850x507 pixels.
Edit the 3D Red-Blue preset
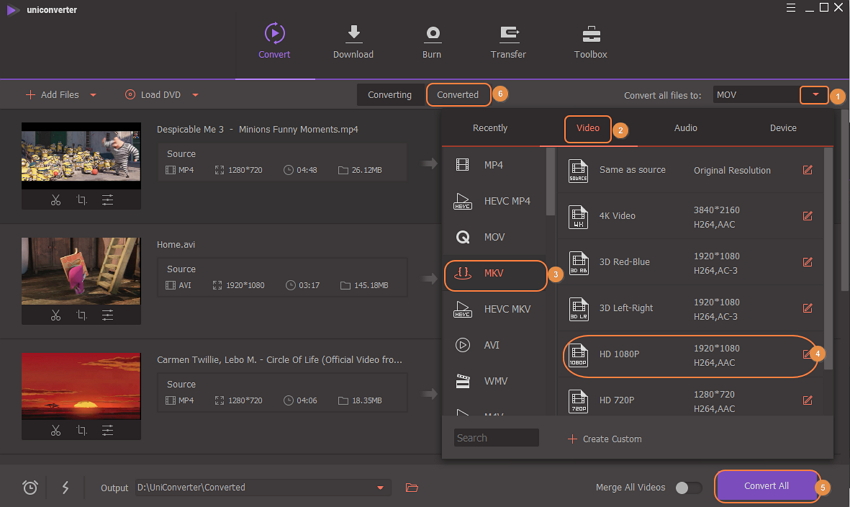[x=807, y=262]
